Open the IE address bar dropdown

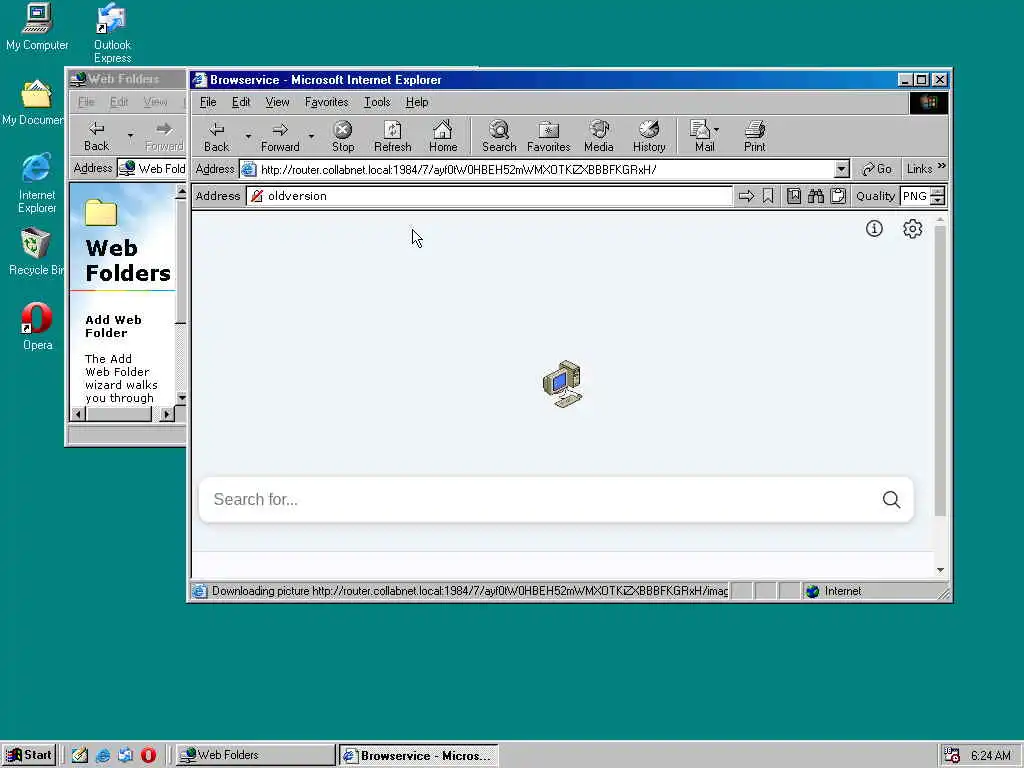tap(841, 169)
